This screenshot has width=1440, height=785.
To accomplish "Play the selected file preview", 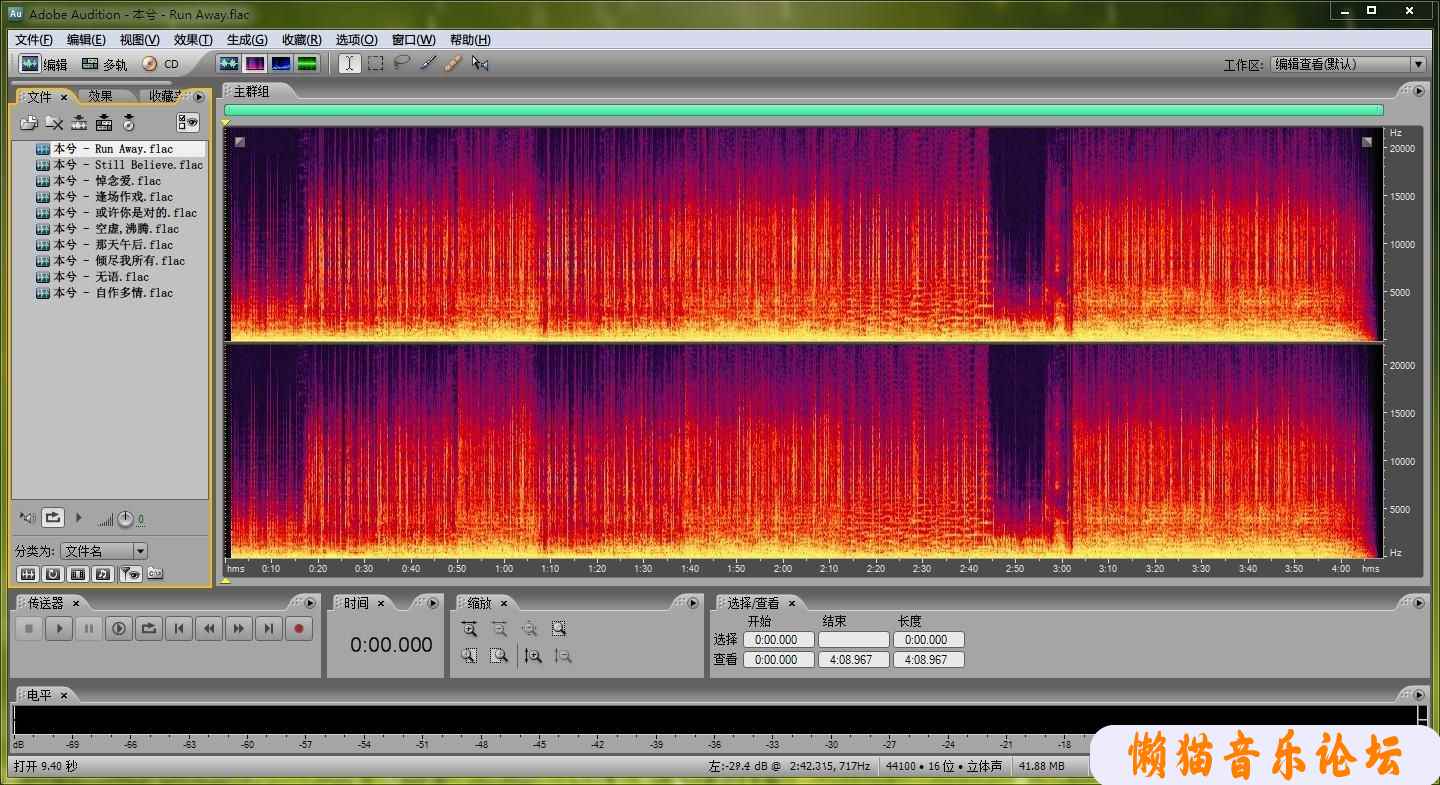I will point(79,517).
